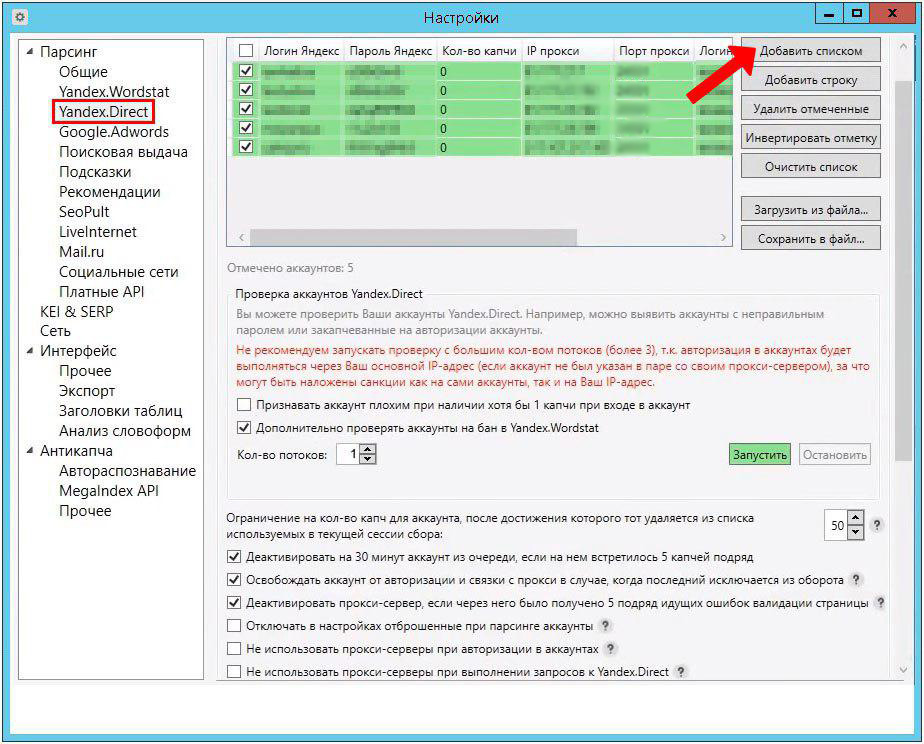The image size is (924, 744).
Task: Open Yandex.Wordstat settings page
Action: click(x=114, y=92)
